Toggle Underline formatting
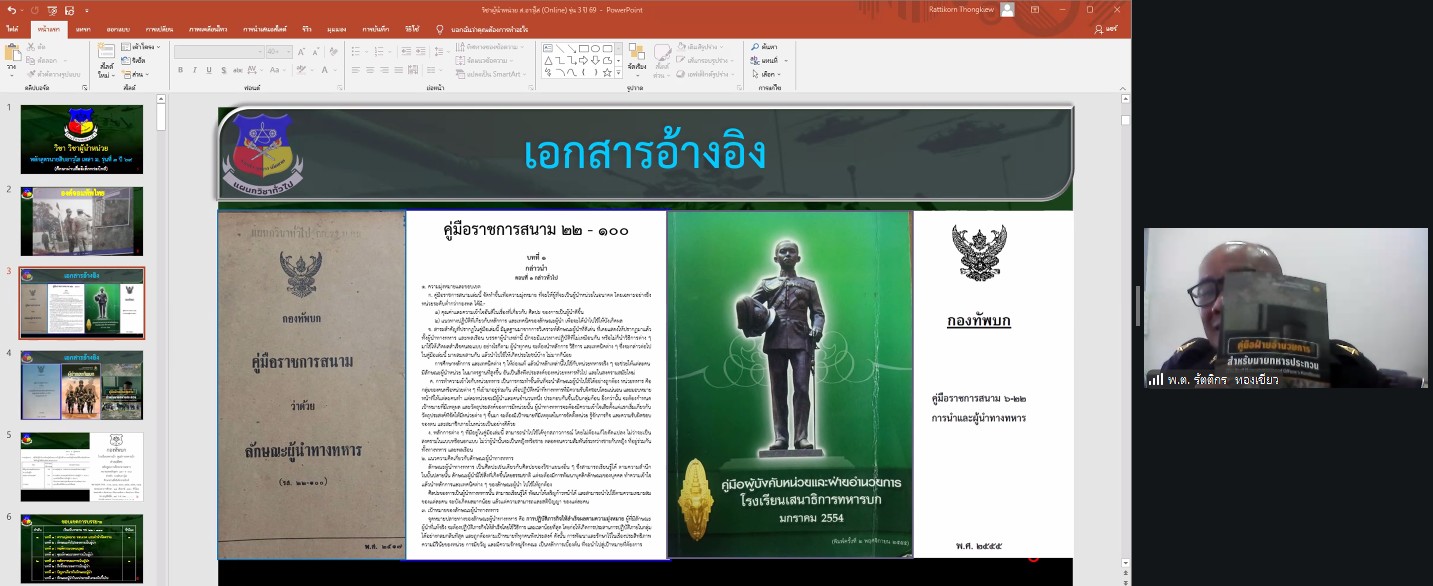 click(x=208, y=70)
